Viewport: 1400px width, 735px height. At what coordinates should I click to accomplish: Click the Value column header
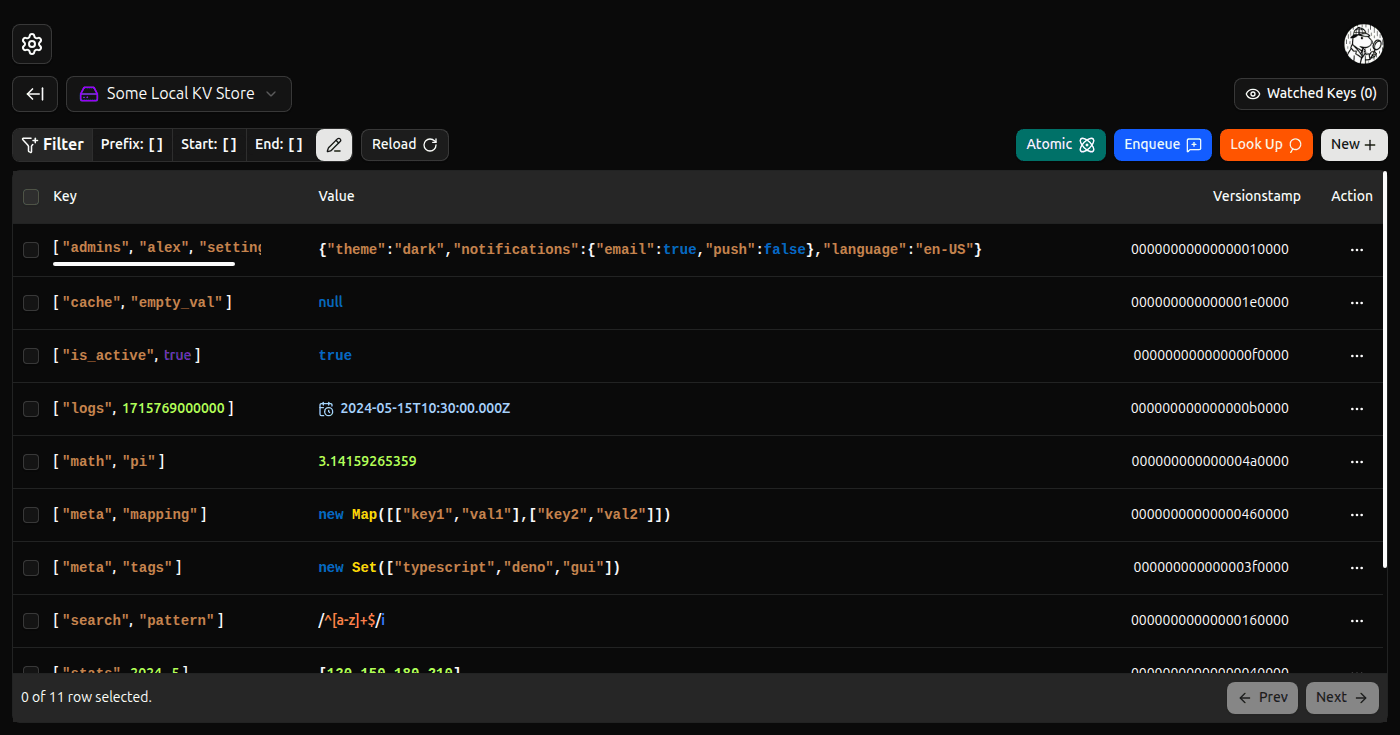coord(336,197)
